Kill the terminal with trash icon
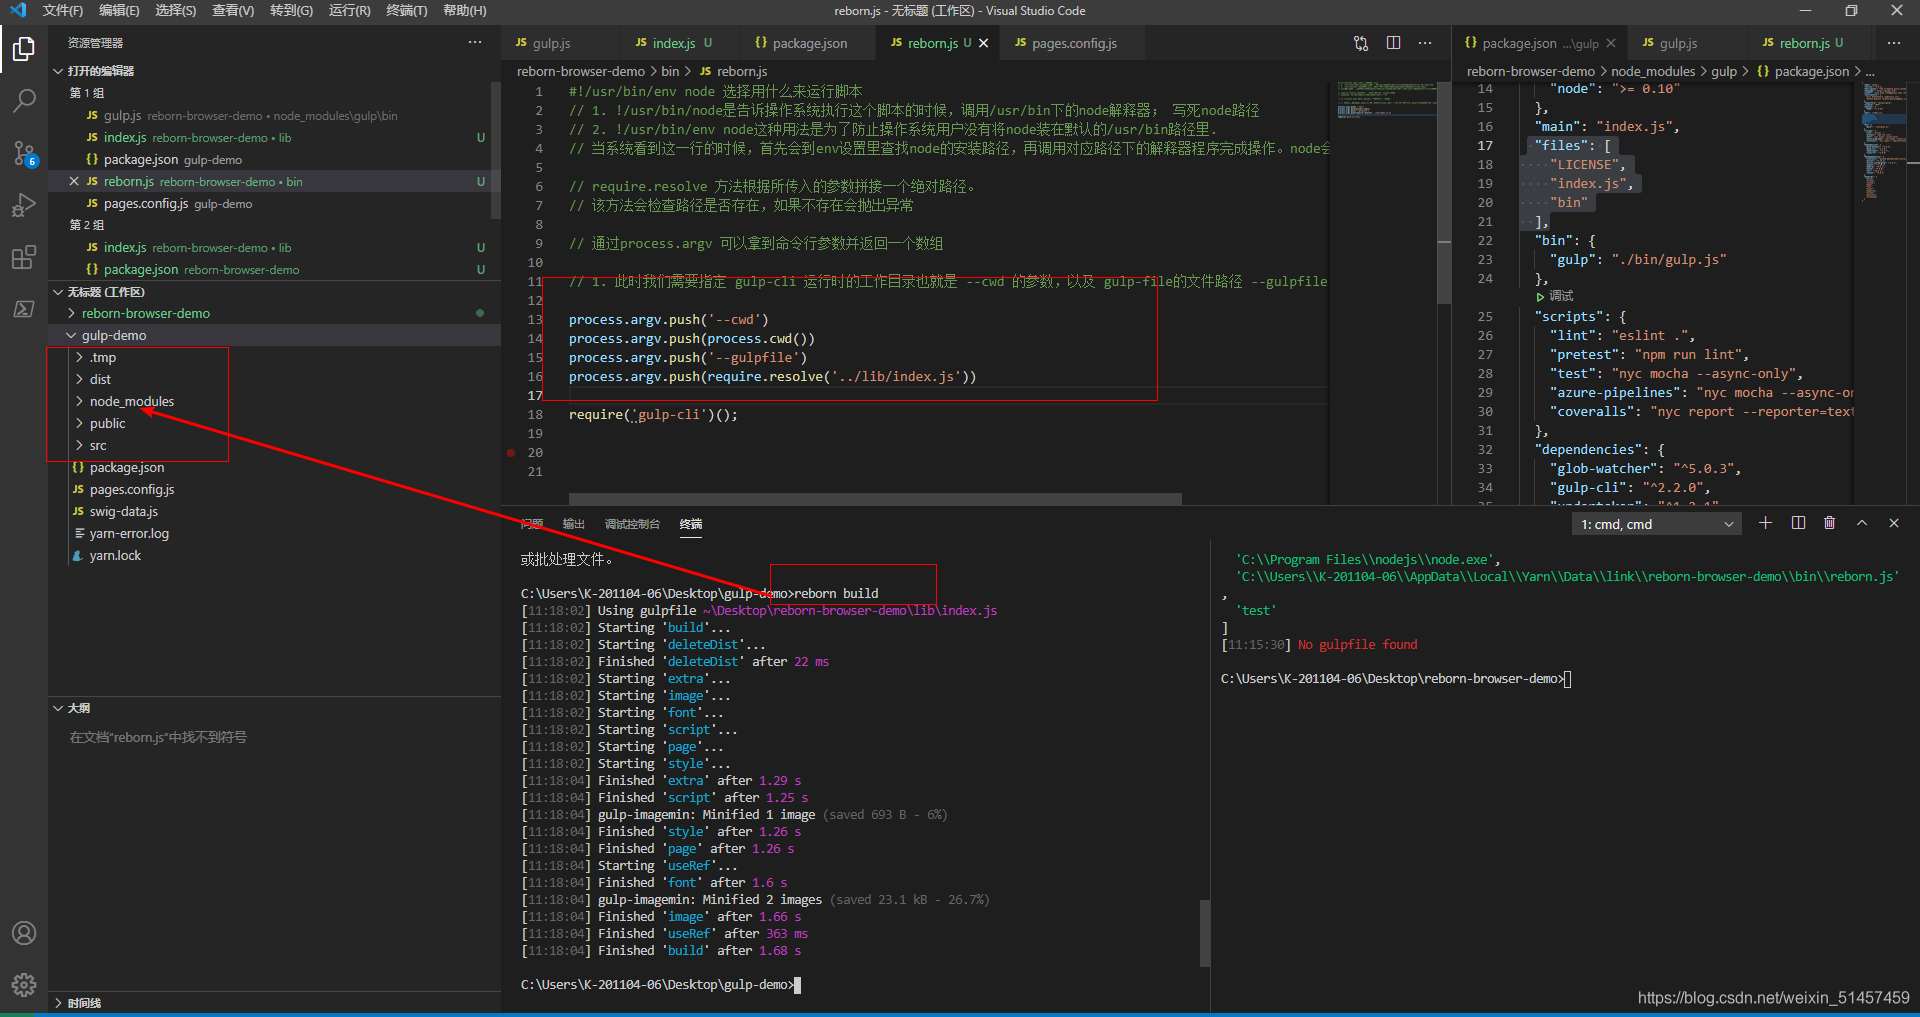This screenshot has width=1920, height=1017. (1829, 523)
